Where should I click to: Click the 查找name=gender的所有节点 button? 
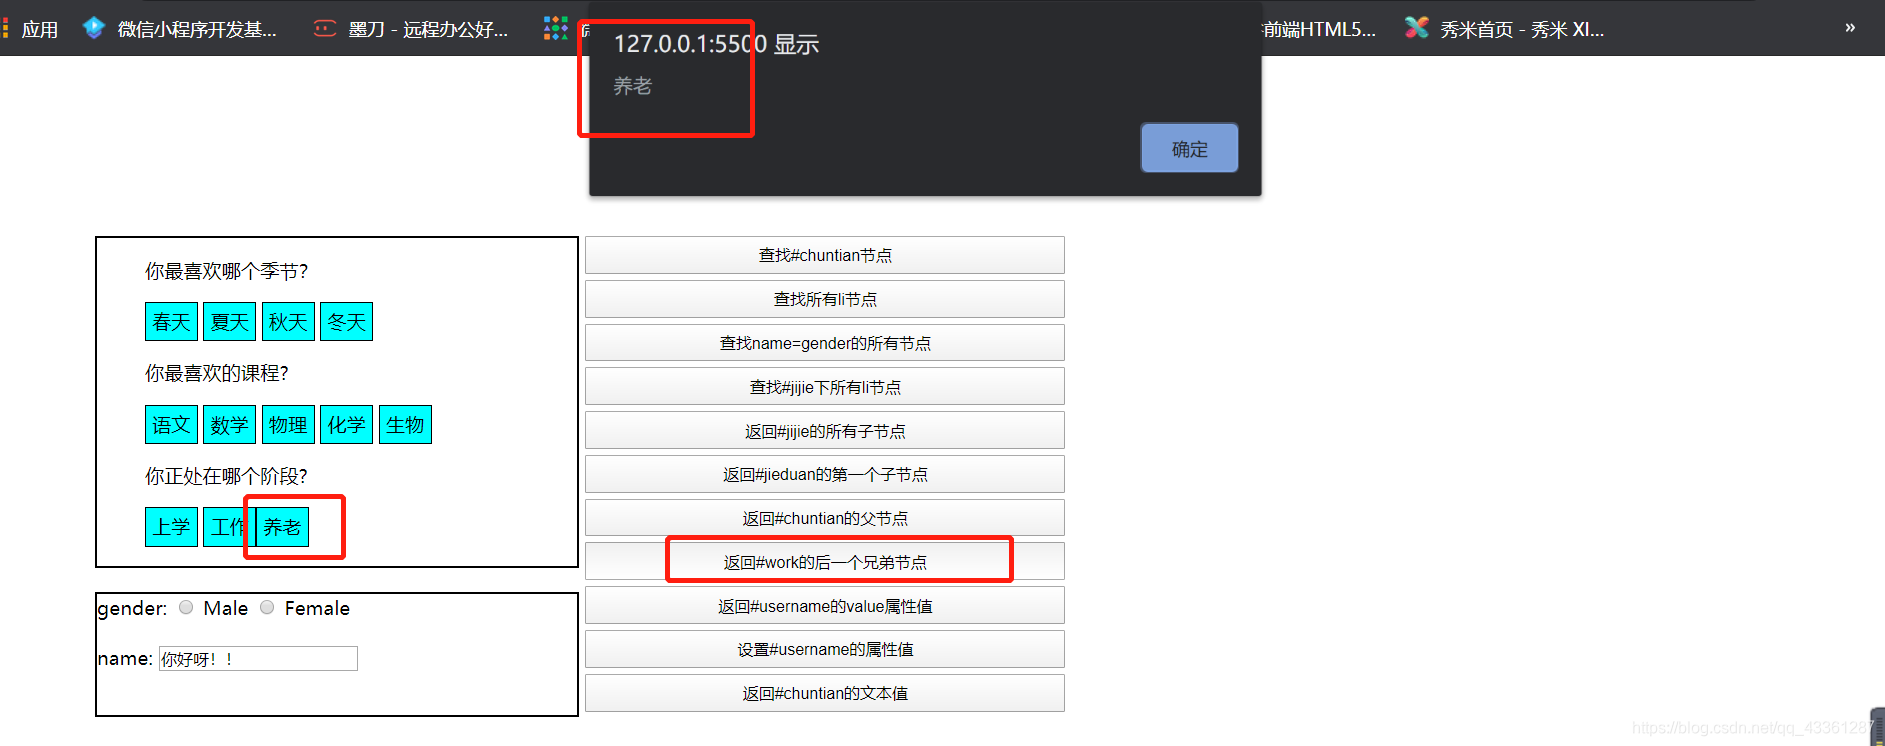tap(825, 343)
